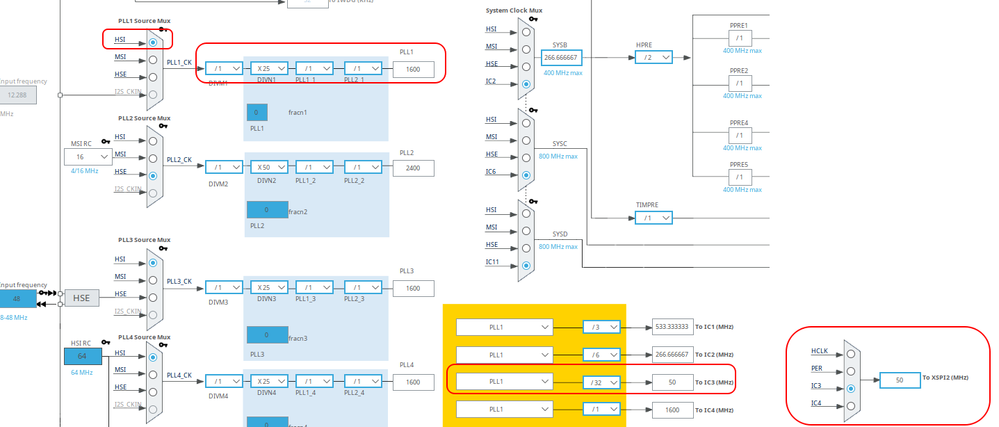Click the To XSPI2 50 MHz field
Screen dimensions: 999x427
[900, 380]
